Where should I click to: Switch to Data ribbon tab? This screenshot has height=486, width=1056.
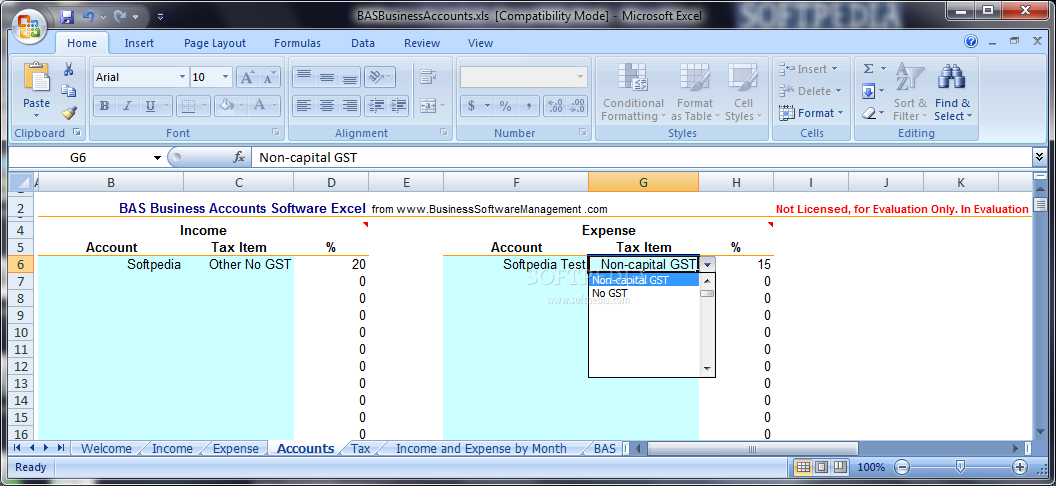click(x=362, y=43)
